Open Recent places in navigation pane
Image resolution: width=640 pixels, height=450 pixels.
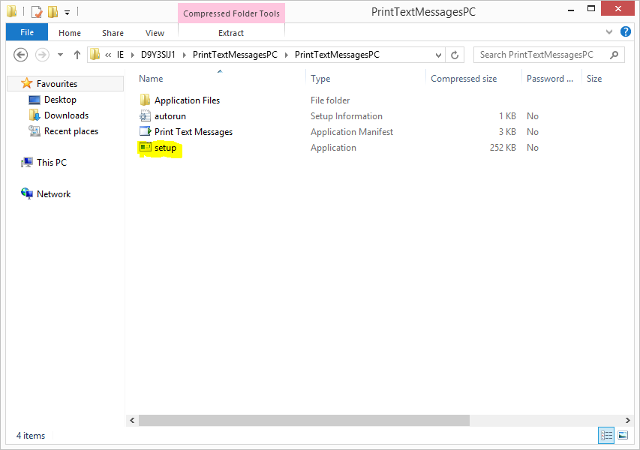(71, 131)
